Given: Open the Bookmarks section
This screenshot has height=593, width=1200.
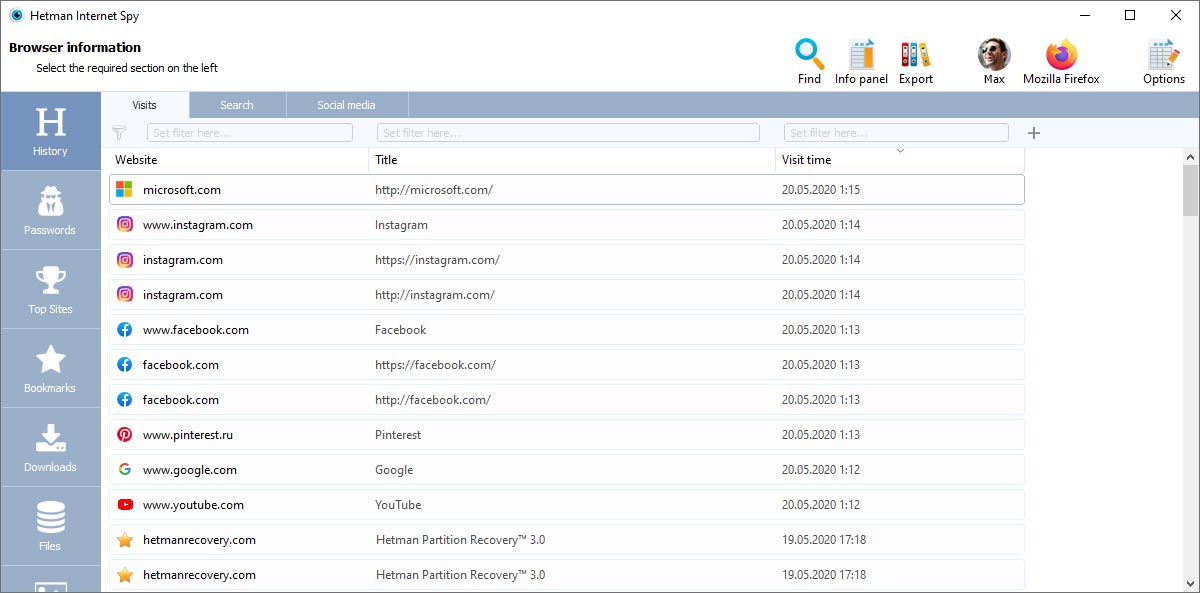Looking at the screenshot, I should [x=50, y=369].
